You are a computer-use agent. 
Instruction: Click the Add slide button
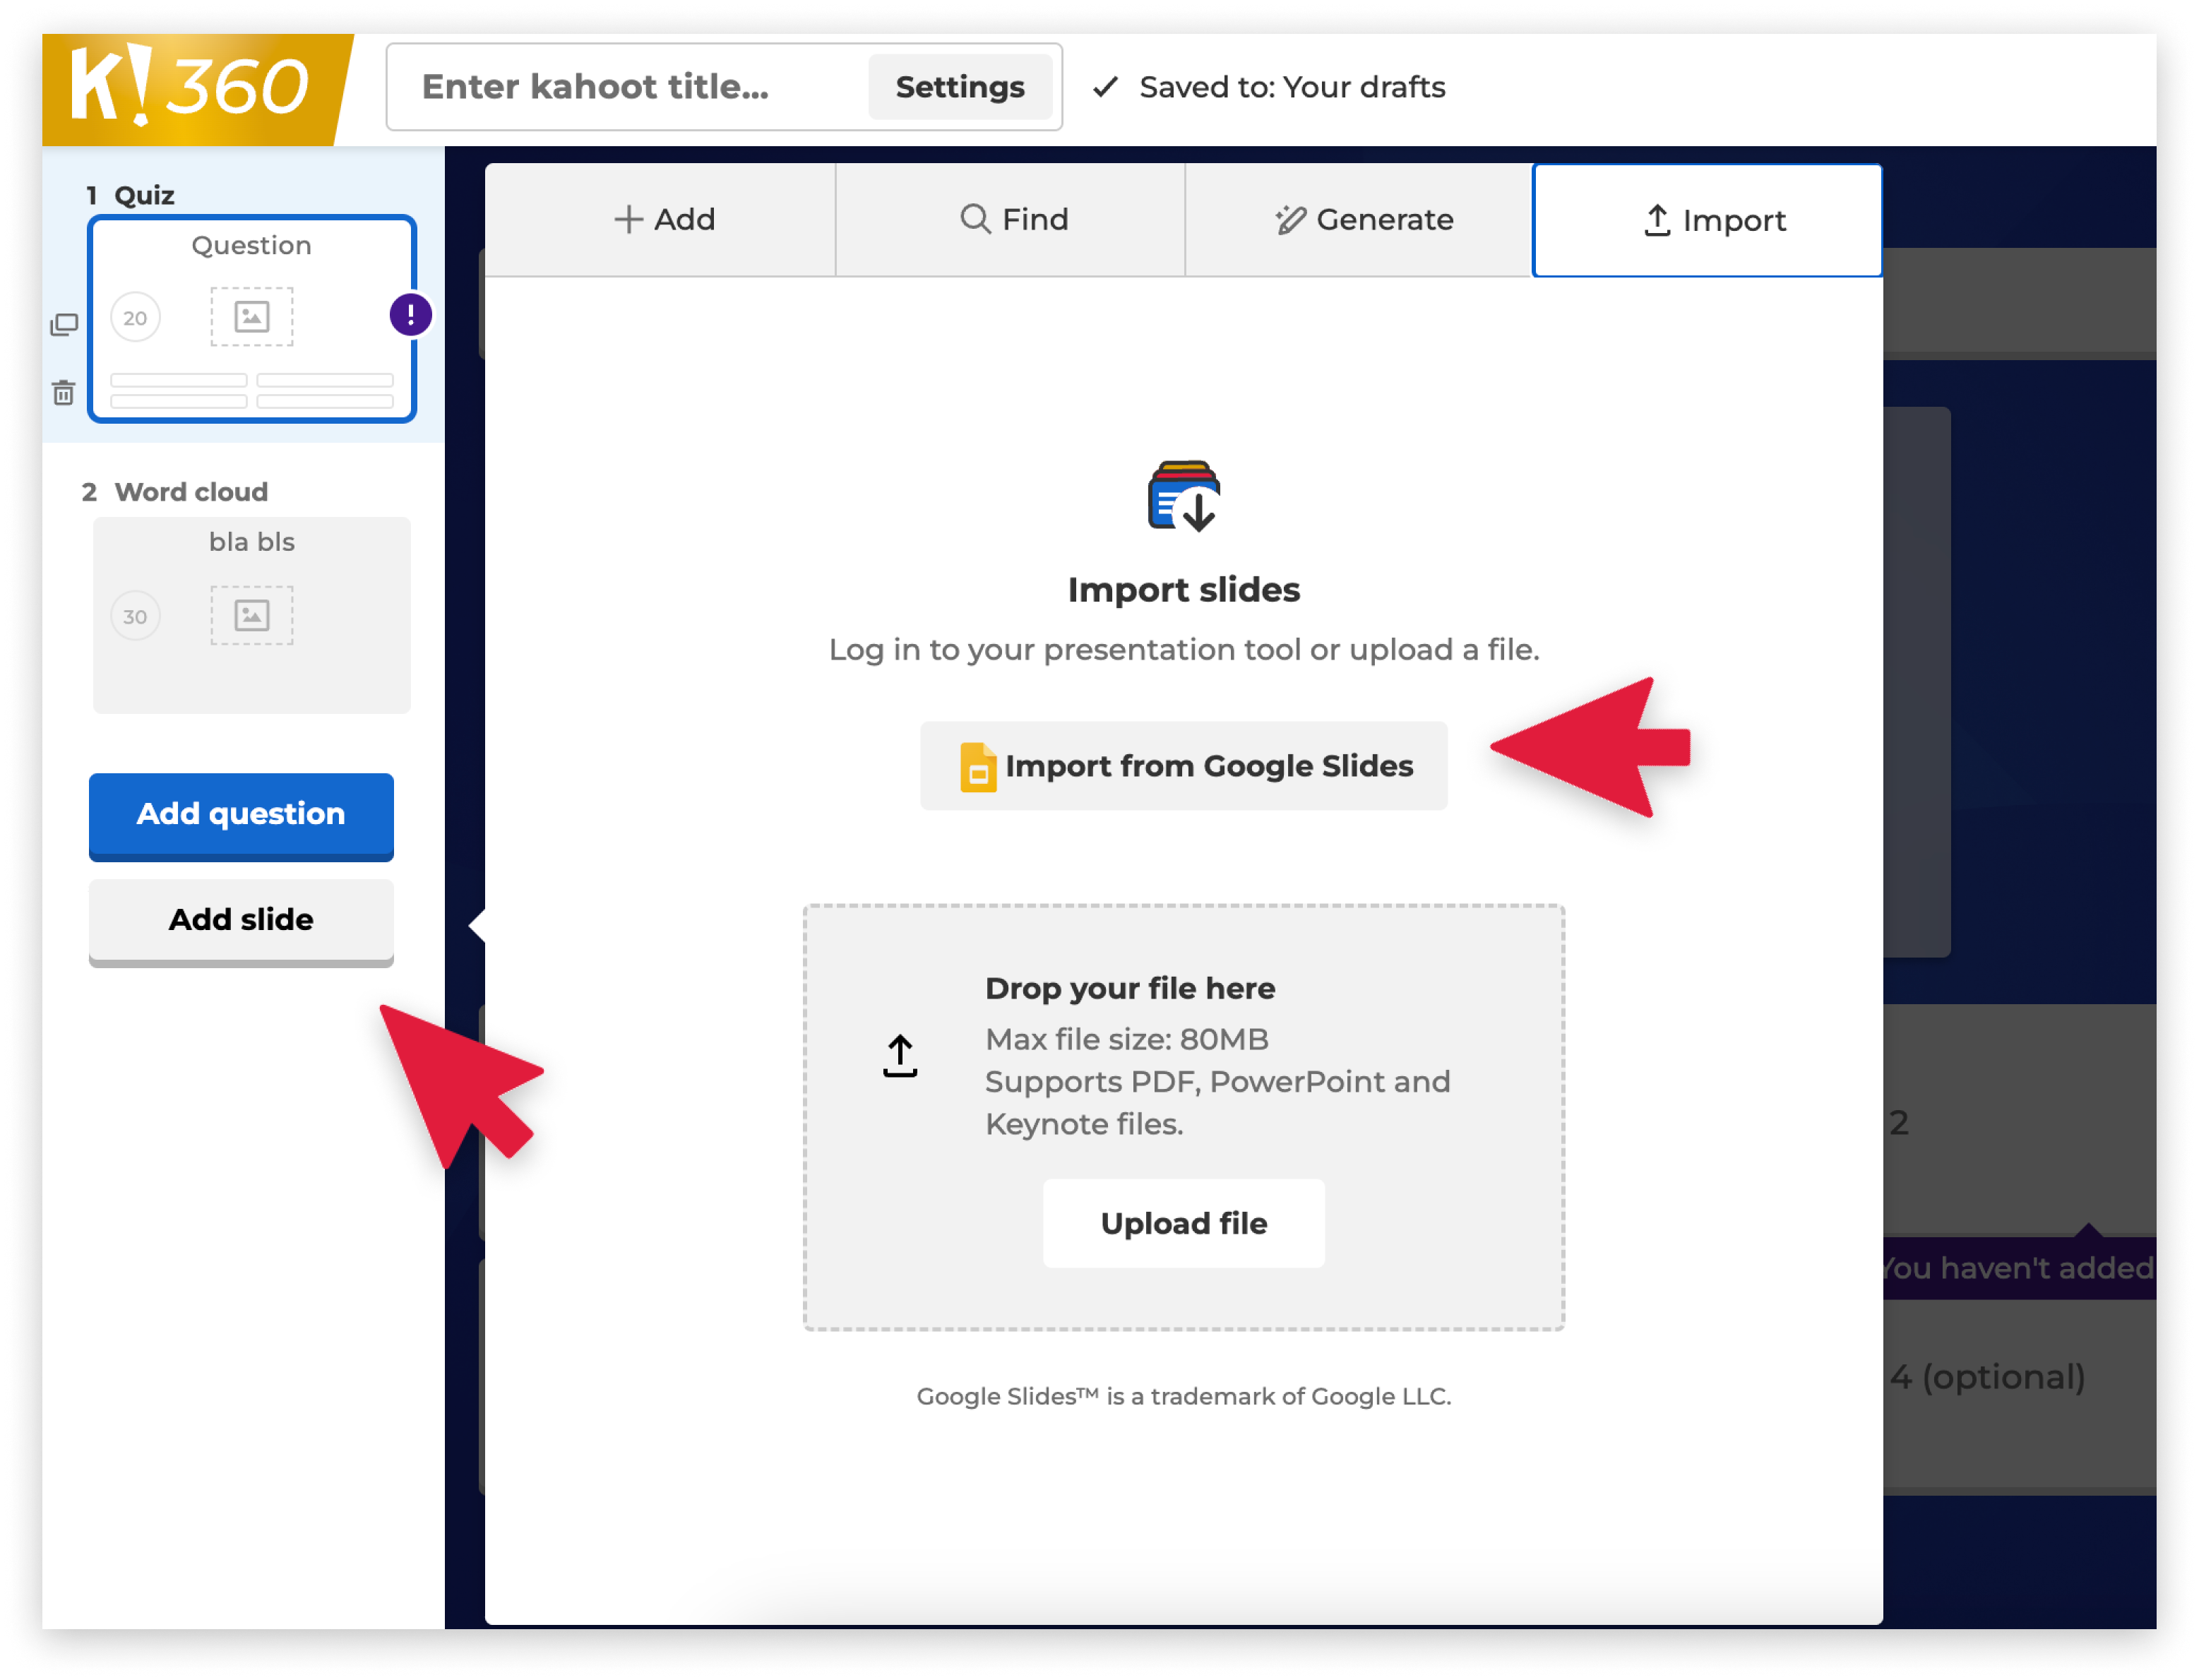[241, 922]
